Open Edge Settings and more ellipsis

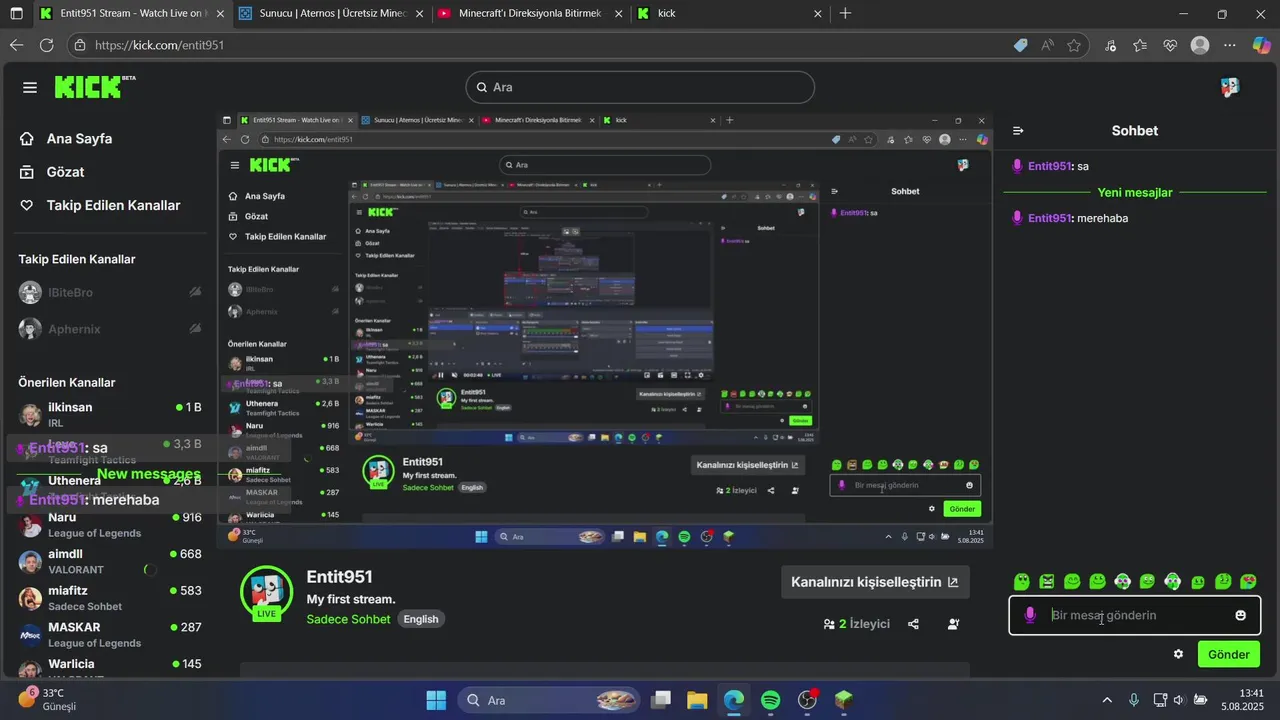tap(1230, 45)
